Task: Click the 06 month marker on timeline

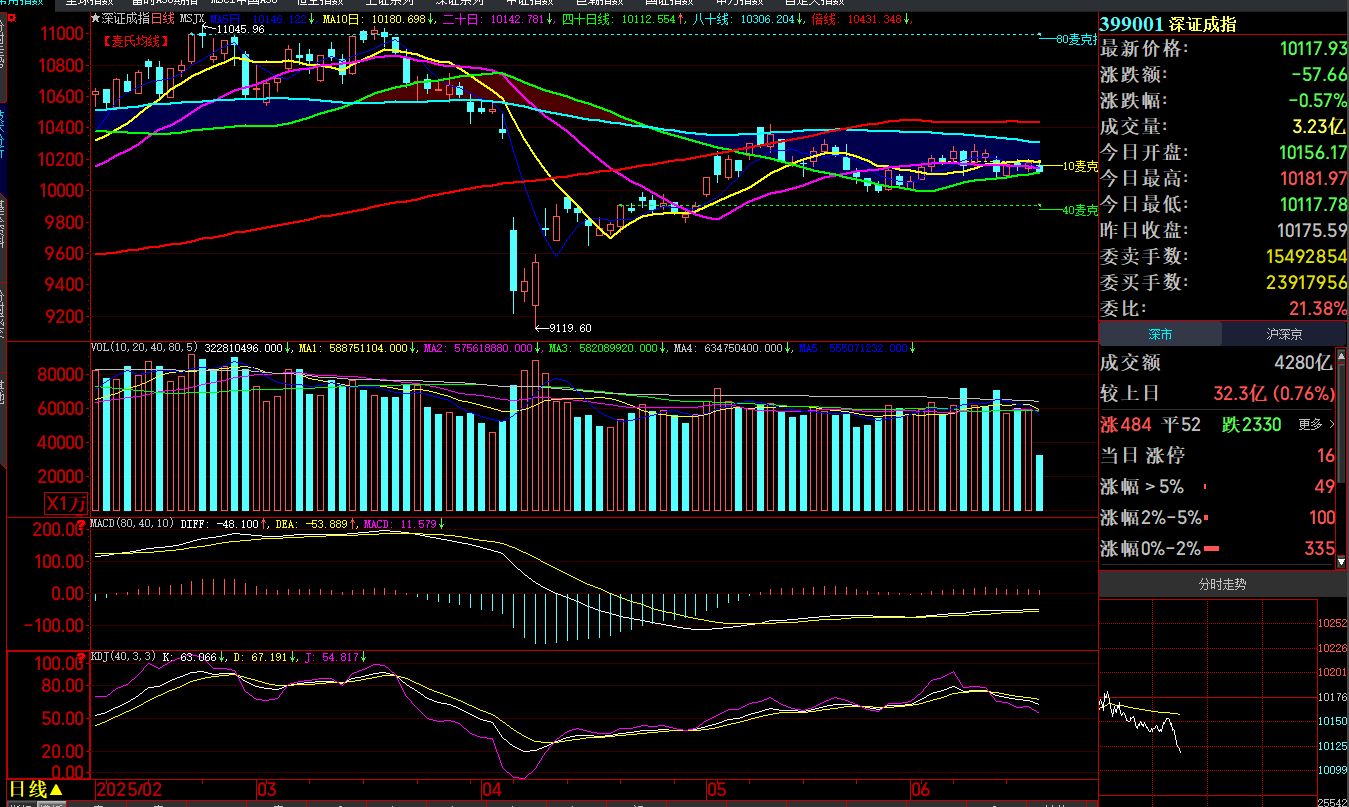Action: coord(923,789)
